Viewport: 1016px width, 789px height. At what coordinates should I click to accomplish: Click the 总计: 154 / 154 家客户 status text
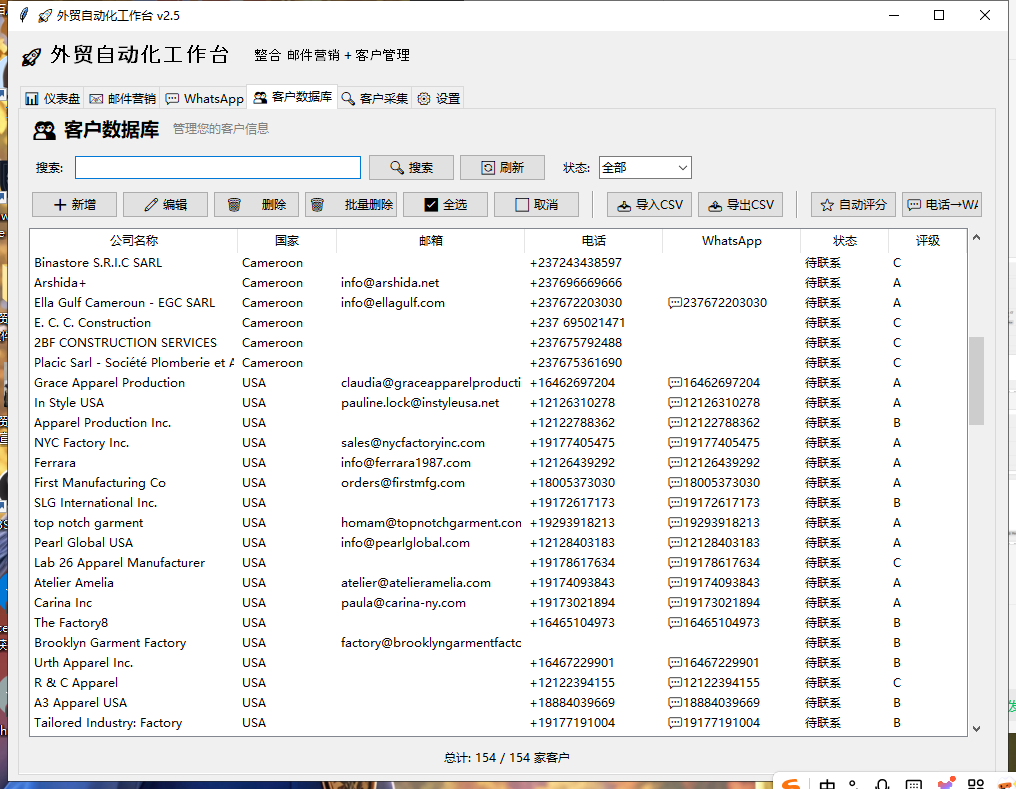point(507,758)
